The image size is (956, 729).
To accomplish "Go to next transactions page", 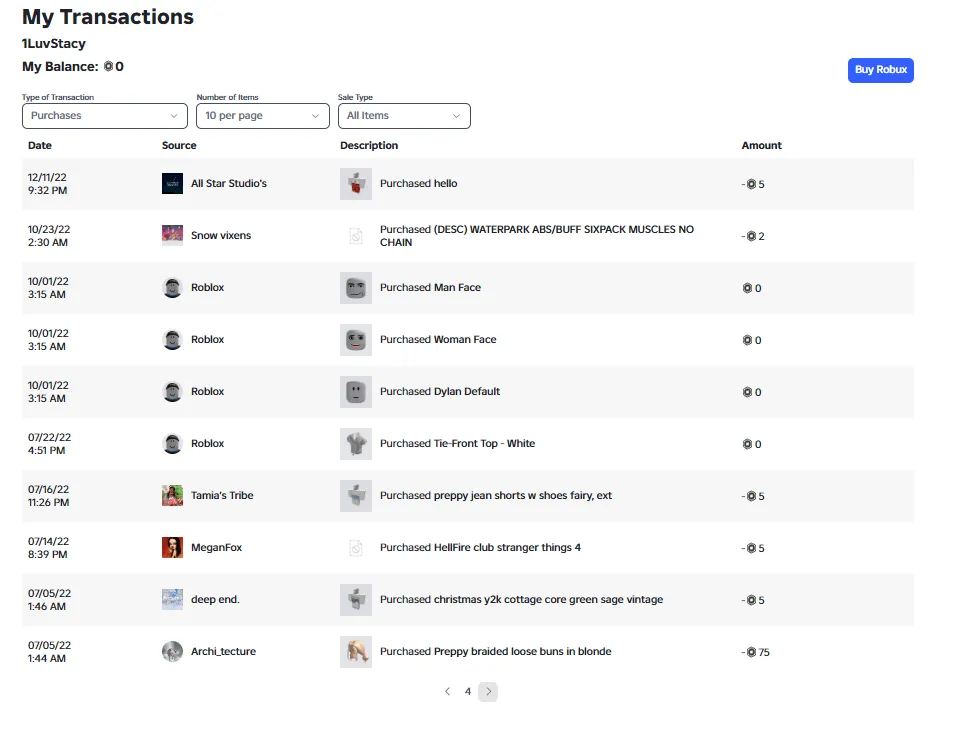I will click(488, 692).
